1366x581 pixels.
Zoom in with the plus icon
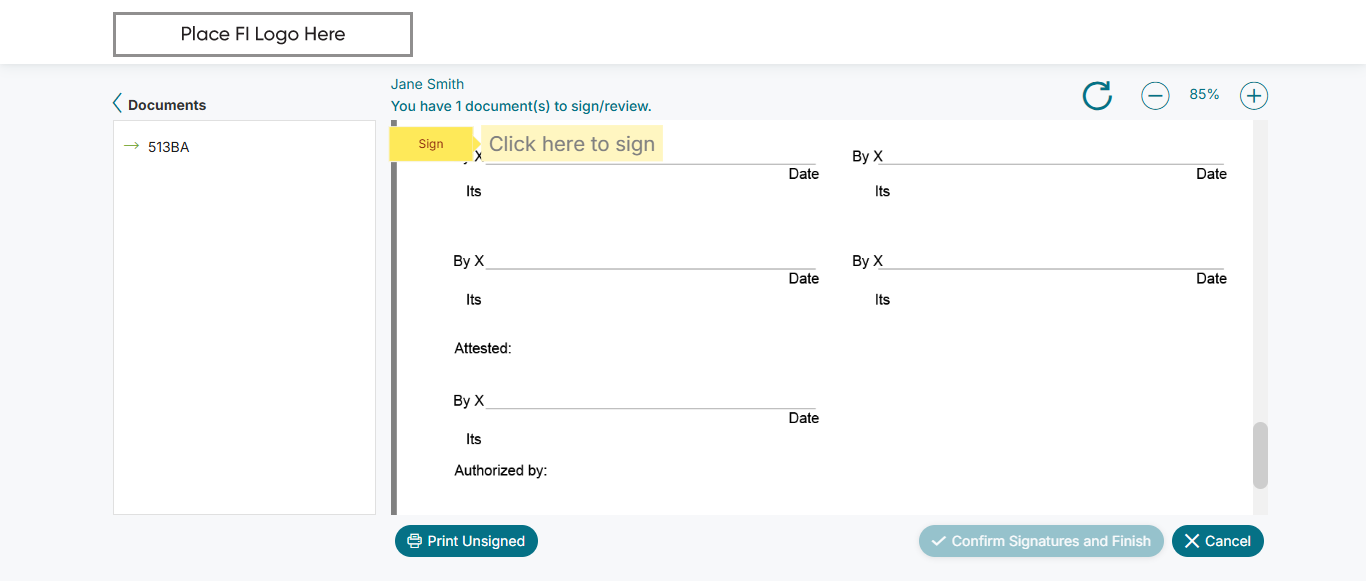[1254, 96]
